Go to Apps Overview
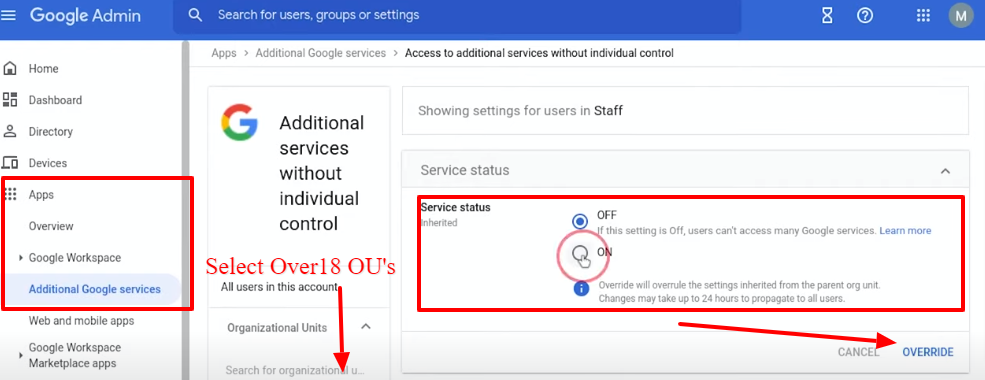985x380 pixels. pyautogui.click(x=51, y=226)
